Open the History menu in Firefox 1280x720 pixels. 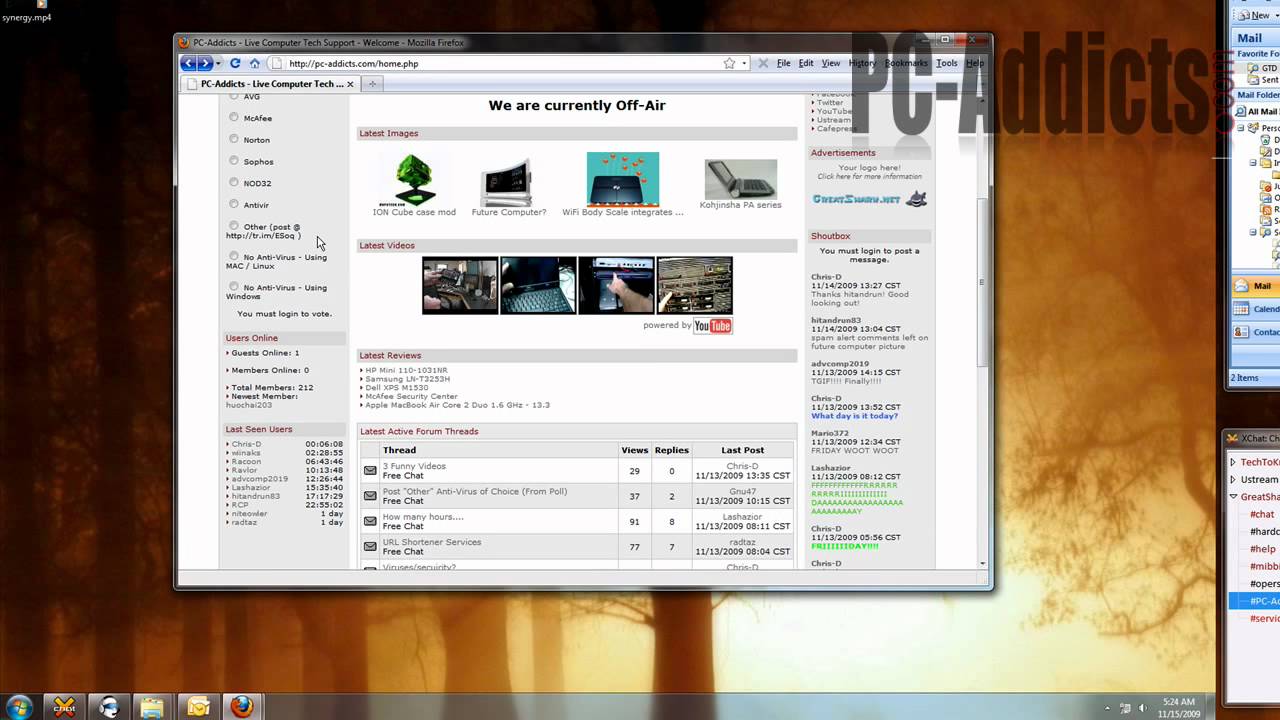coord(862,63)
